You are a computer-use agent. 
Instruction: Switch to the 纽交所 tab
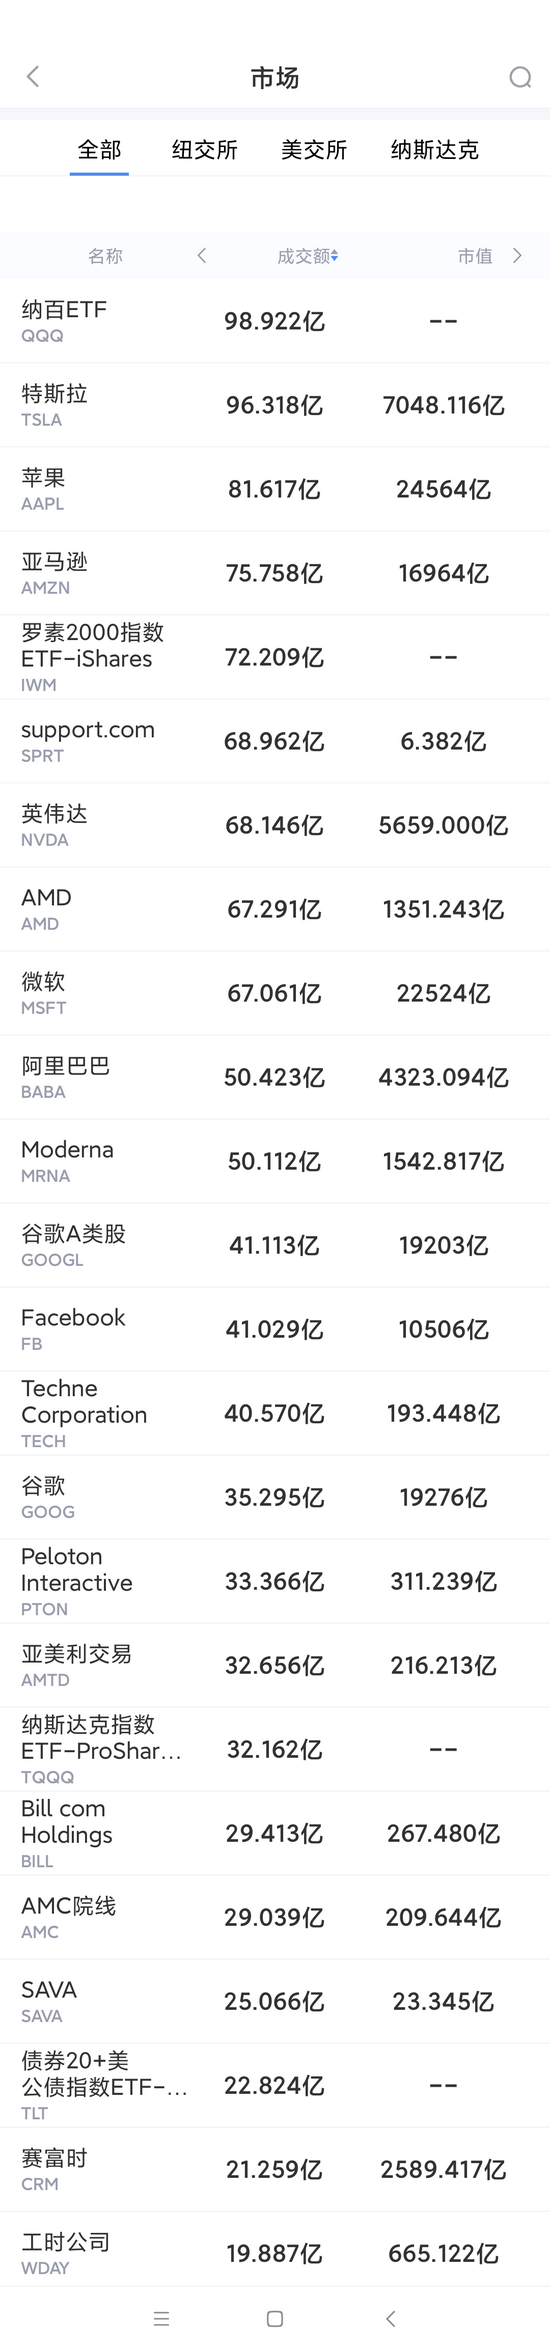pyautogui.click(x=205, y=150)
